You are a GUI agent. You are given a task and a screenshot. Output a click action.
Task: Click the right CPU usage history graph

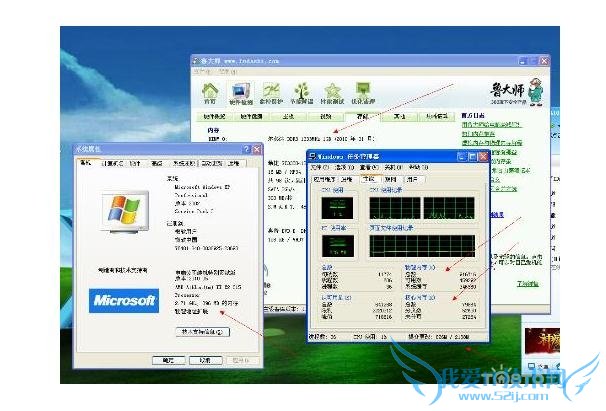449,208
